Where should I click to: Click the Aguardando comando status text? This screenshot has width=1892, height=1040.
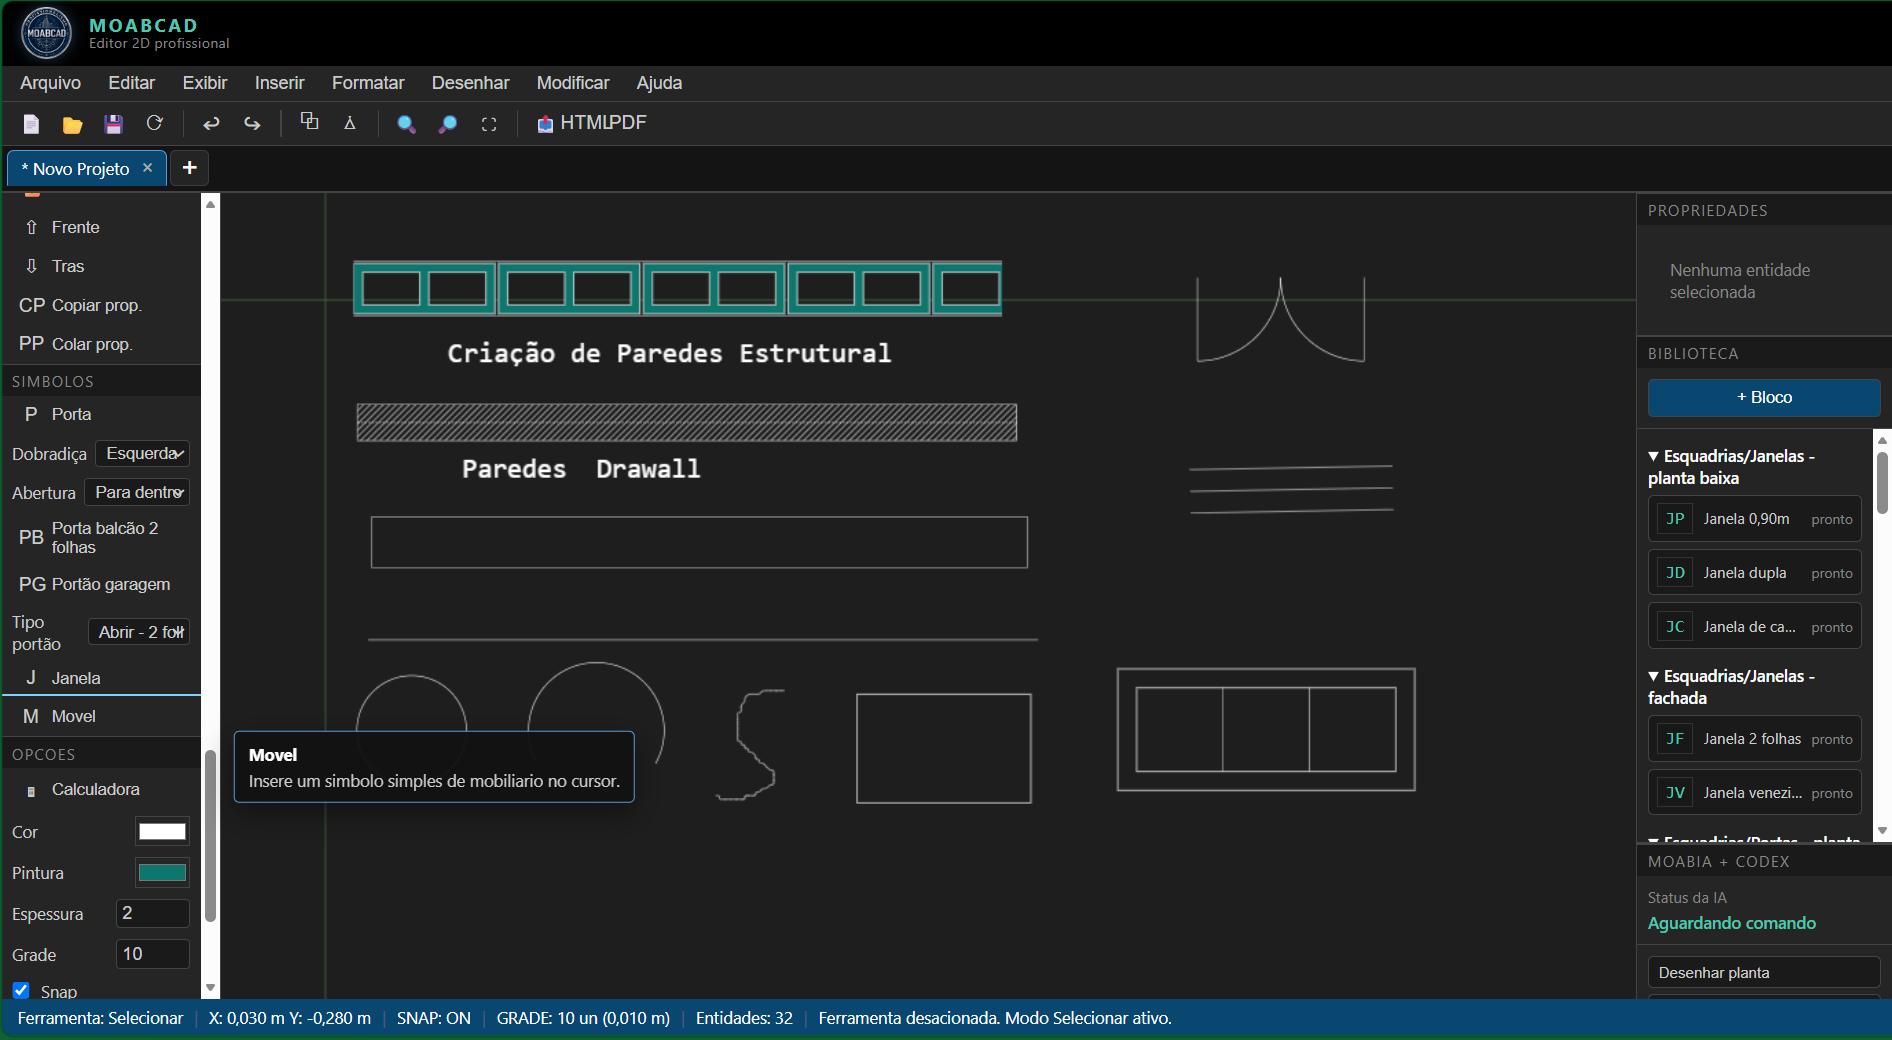tap(1731, 923)
